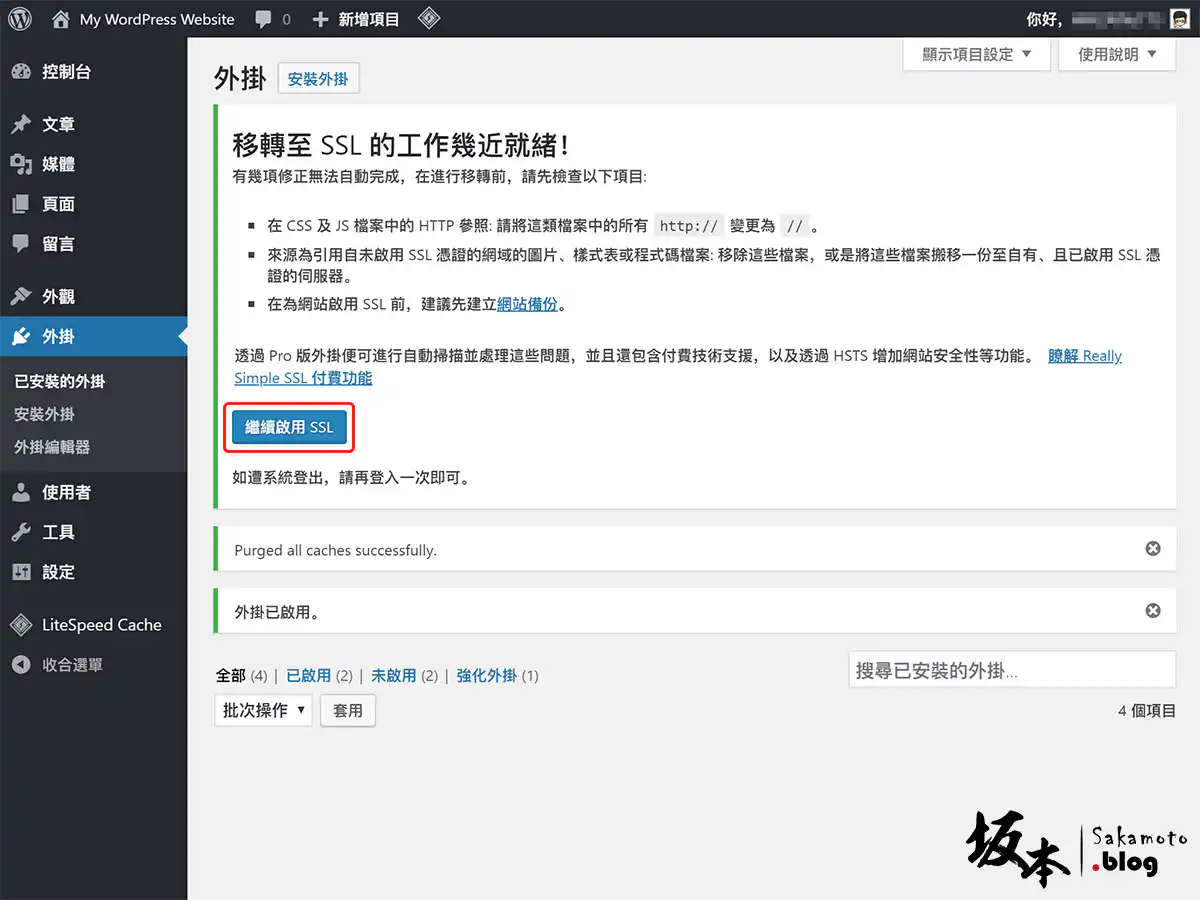Open the 媒體 media library menu
The image size is (1200, 900).
point(58,164)
